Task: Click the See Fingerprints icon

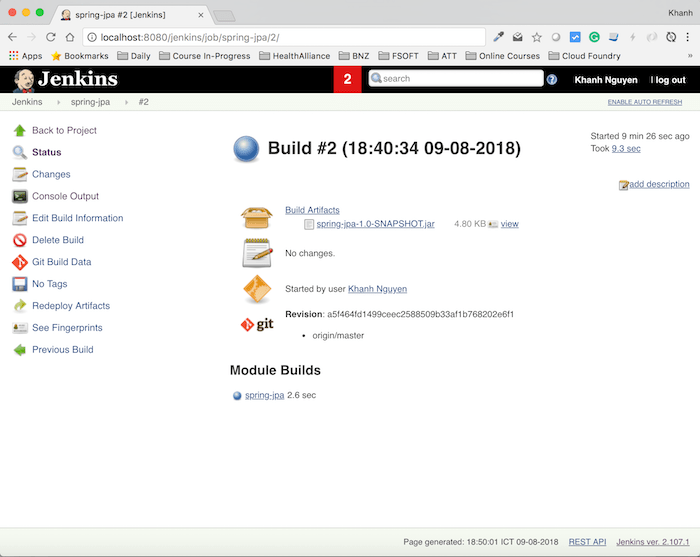Action: (20, 328)
